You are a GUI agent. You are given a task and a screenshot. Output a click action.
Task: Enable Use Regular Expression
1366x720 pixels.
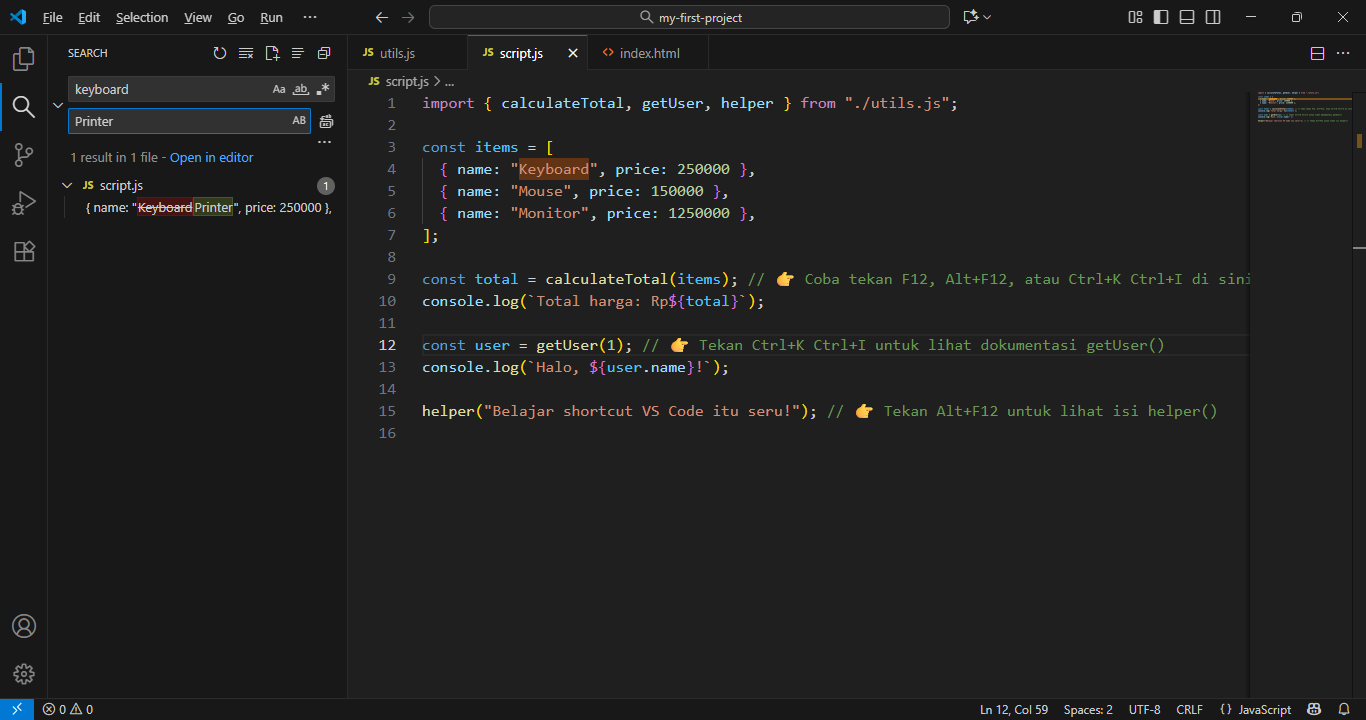(x=322, y=89)
